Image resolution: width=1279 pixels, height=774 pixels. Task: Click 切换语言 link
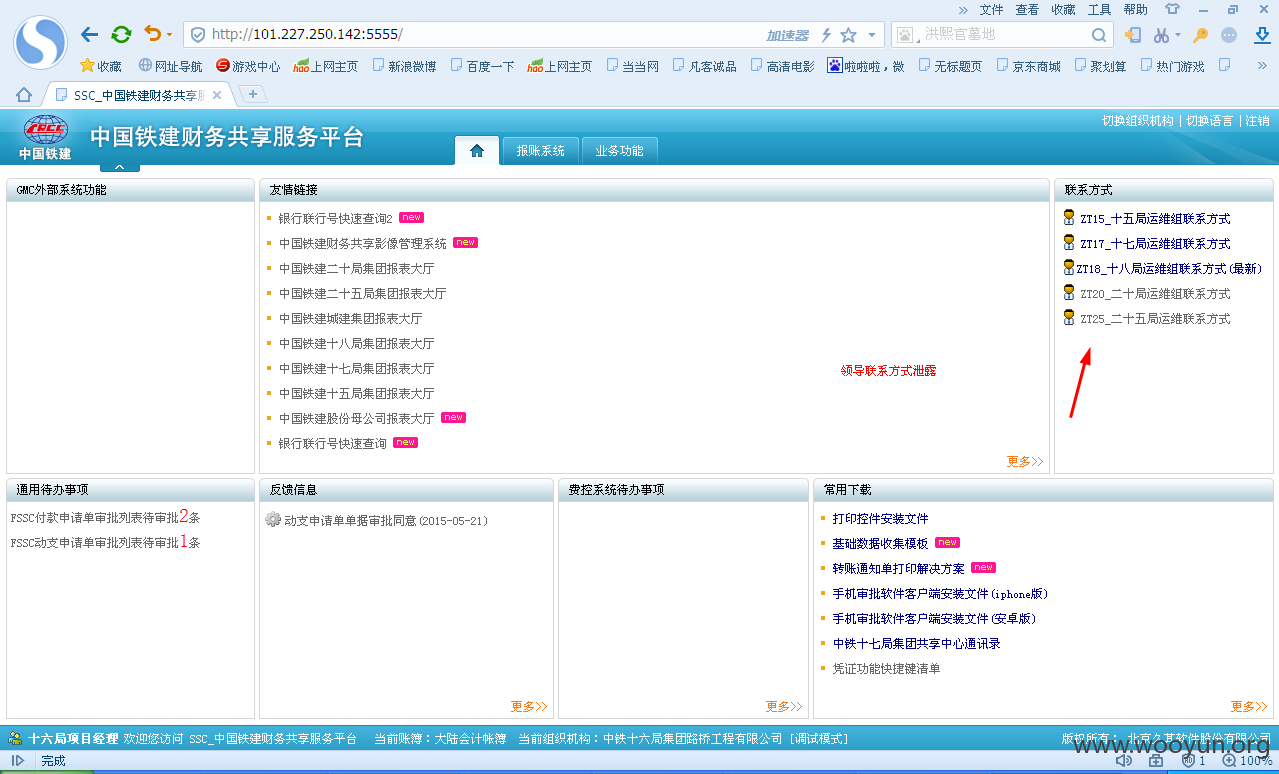click(1210, 121)
